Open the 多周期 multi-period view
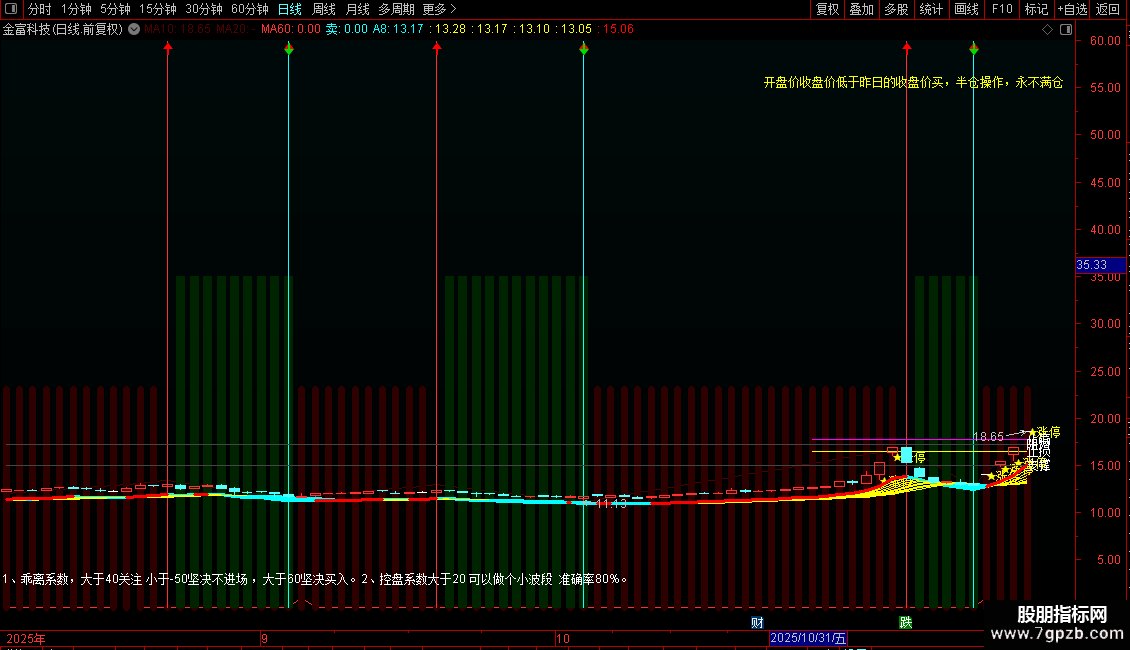This screenshot has width=1130, height=650. [396, 9]
